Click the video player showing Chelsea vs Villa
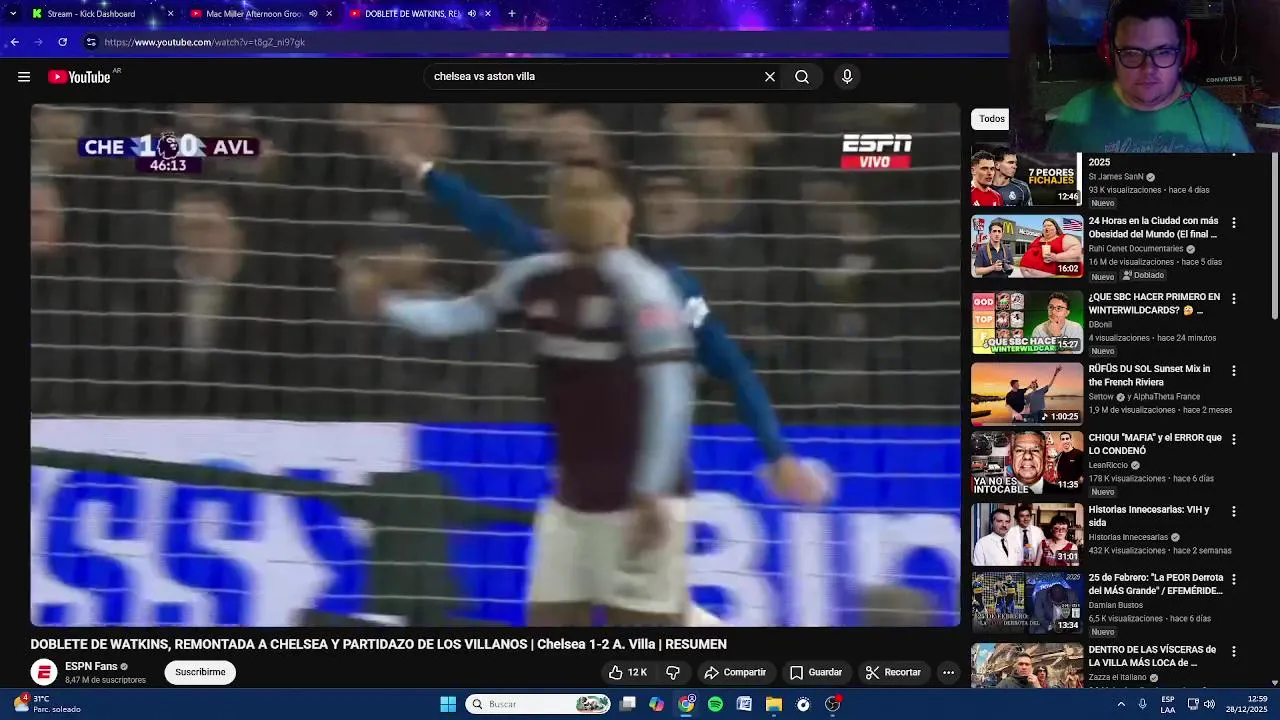1280x720 pixels. pos(495,365)
